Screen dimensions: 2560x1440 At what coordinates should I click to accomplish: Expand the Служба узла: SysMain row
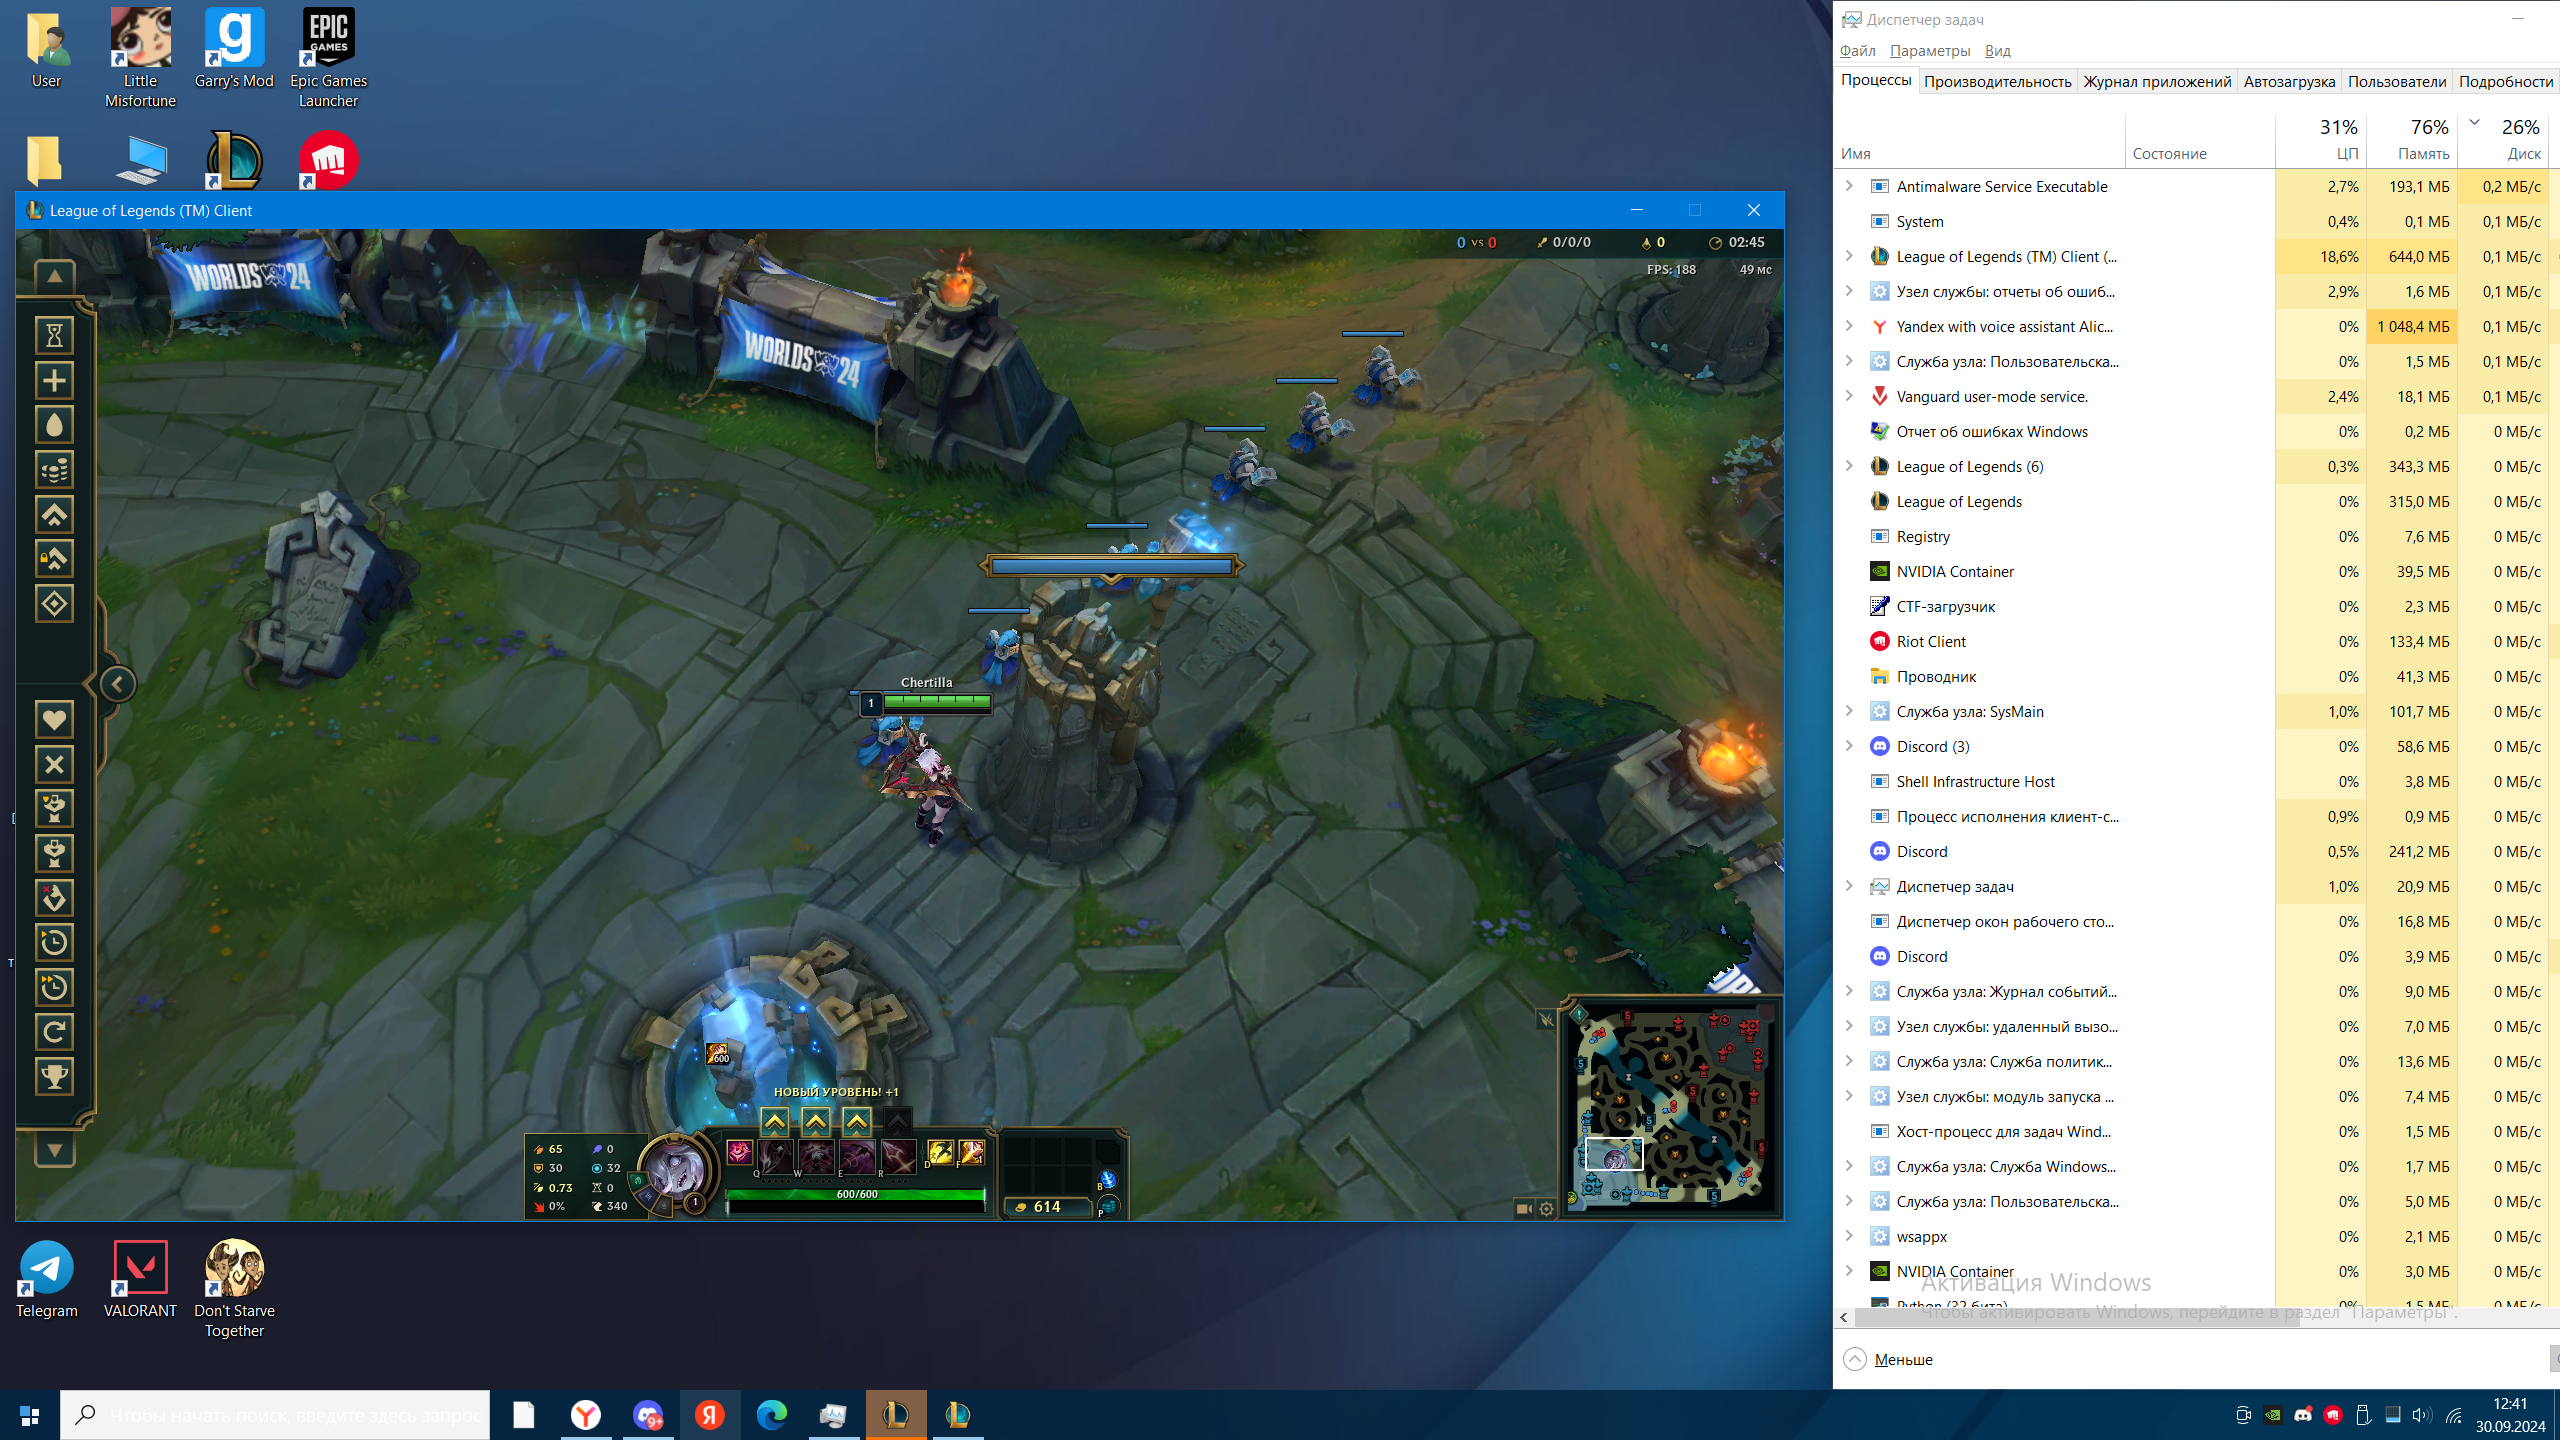[1849, 711]
